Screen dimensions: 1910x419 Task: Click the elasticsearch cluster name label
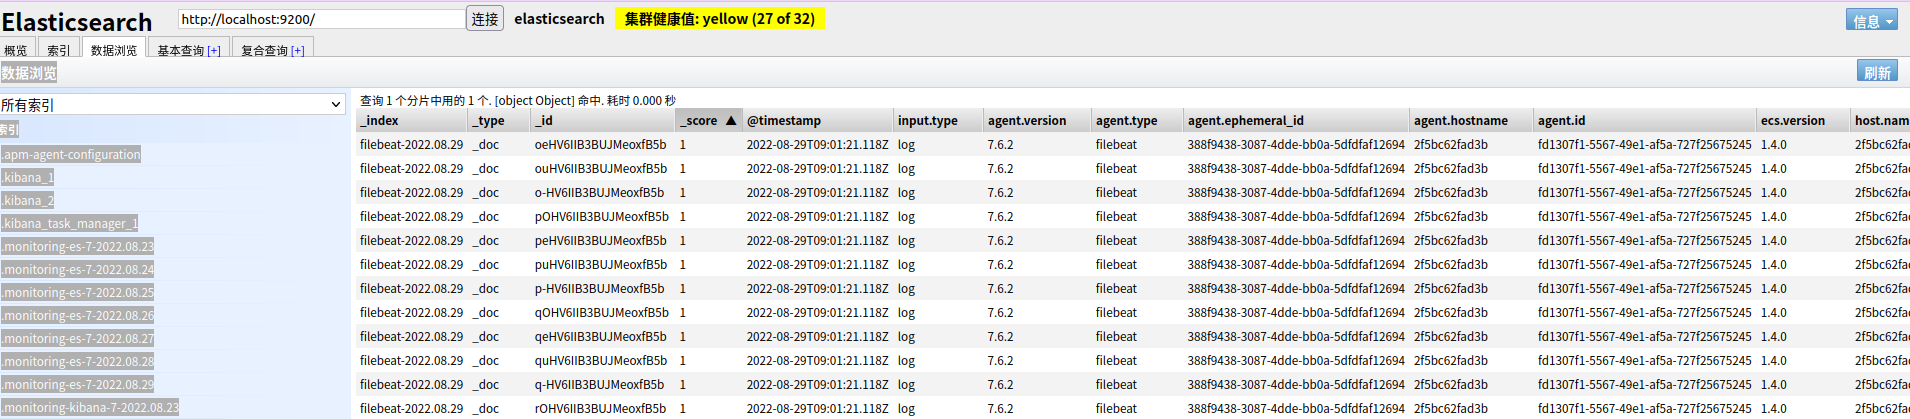point(559,19)
